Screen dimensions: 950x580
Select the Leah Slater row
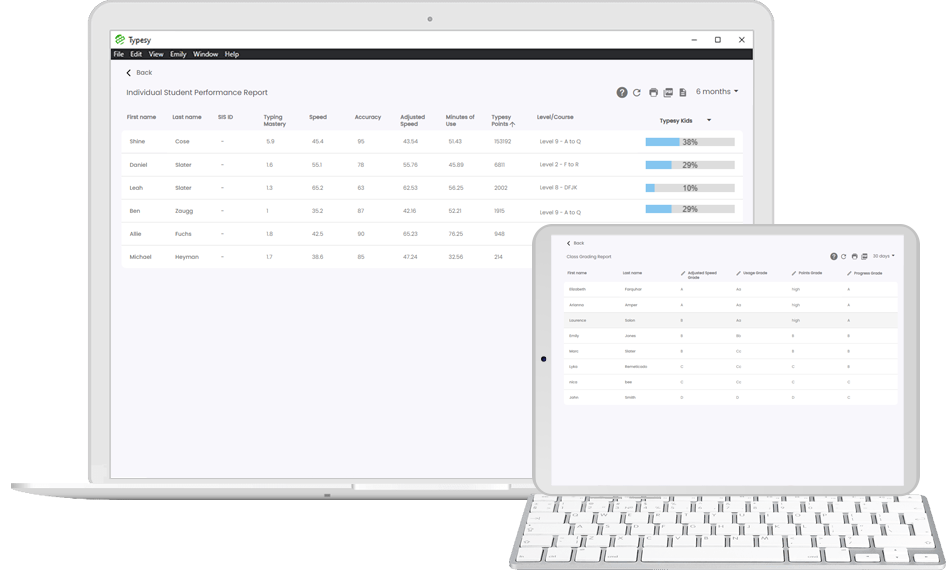tap(432, 188)
